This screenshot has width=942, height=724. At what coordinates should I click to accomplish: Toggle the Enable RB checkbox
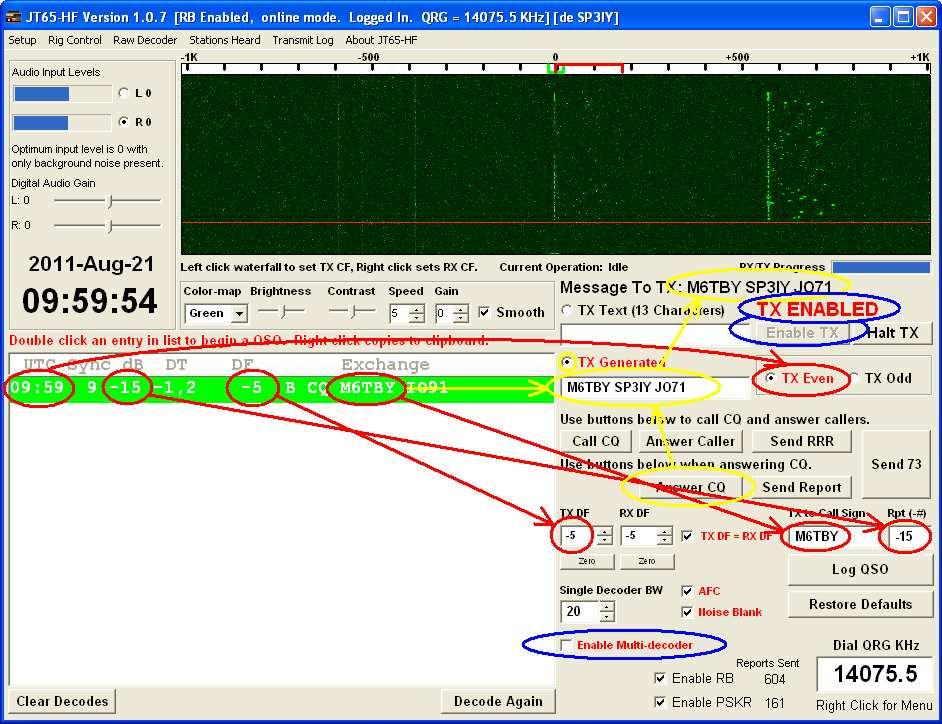pyautogui.click(x=660, y=678)
